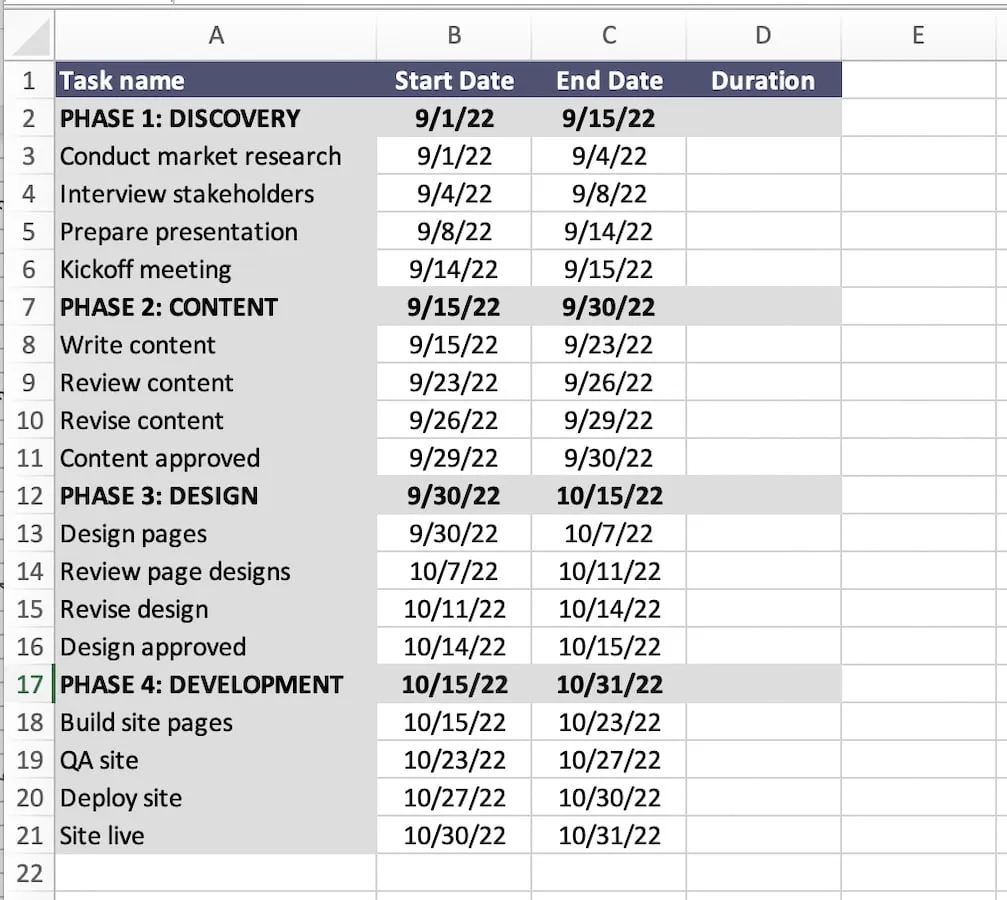Select column A header
This screenshot has width=1007, height=900.
click(216, 35)
